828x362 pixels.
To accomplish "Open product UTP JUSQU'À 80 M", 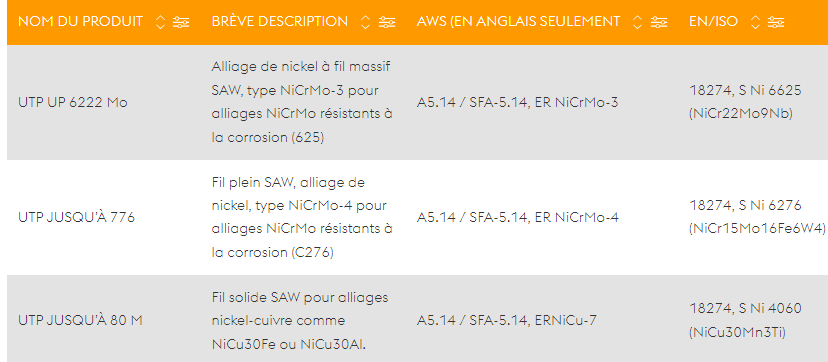I will pos(80,320).
